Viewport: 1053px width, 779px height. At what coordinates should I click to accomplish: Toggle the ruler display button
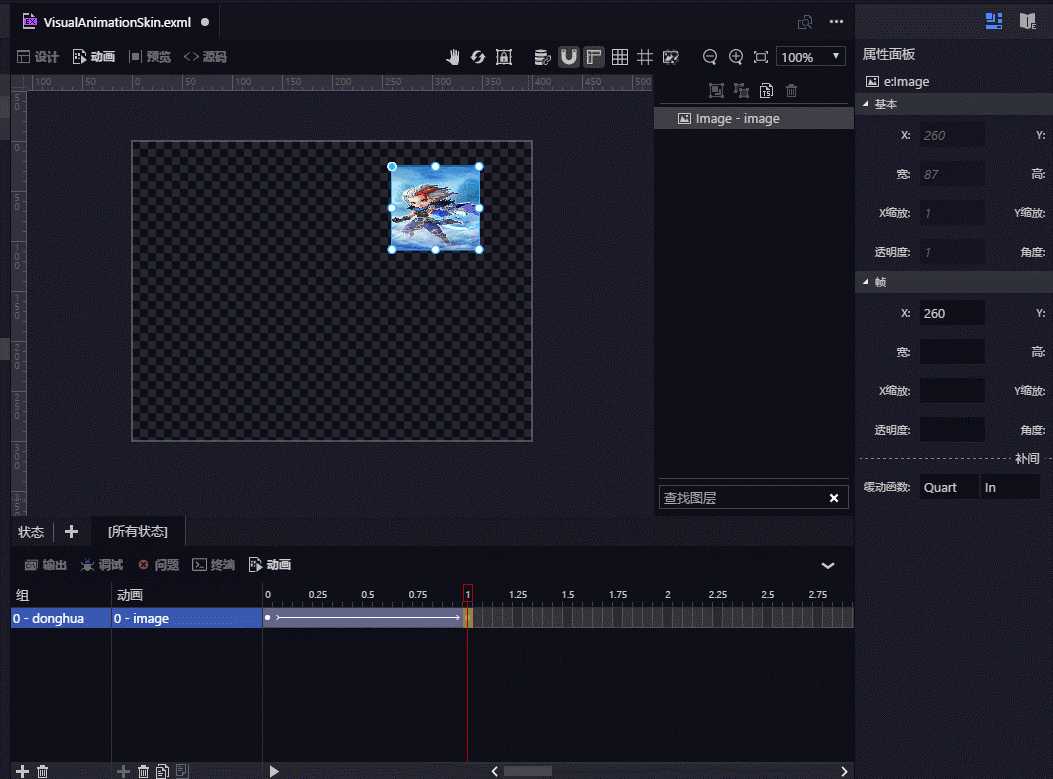594,57
